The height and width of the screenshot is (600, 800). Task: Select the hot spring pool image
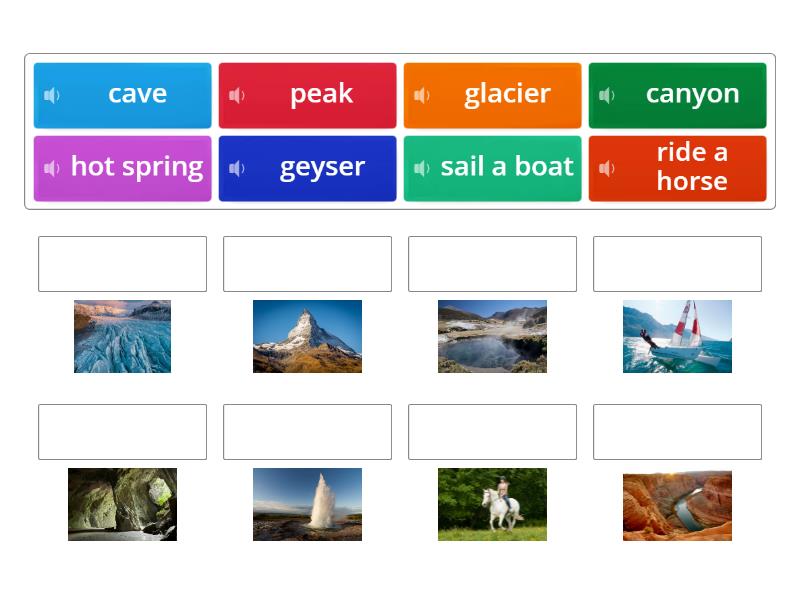[x=492, y=336]
